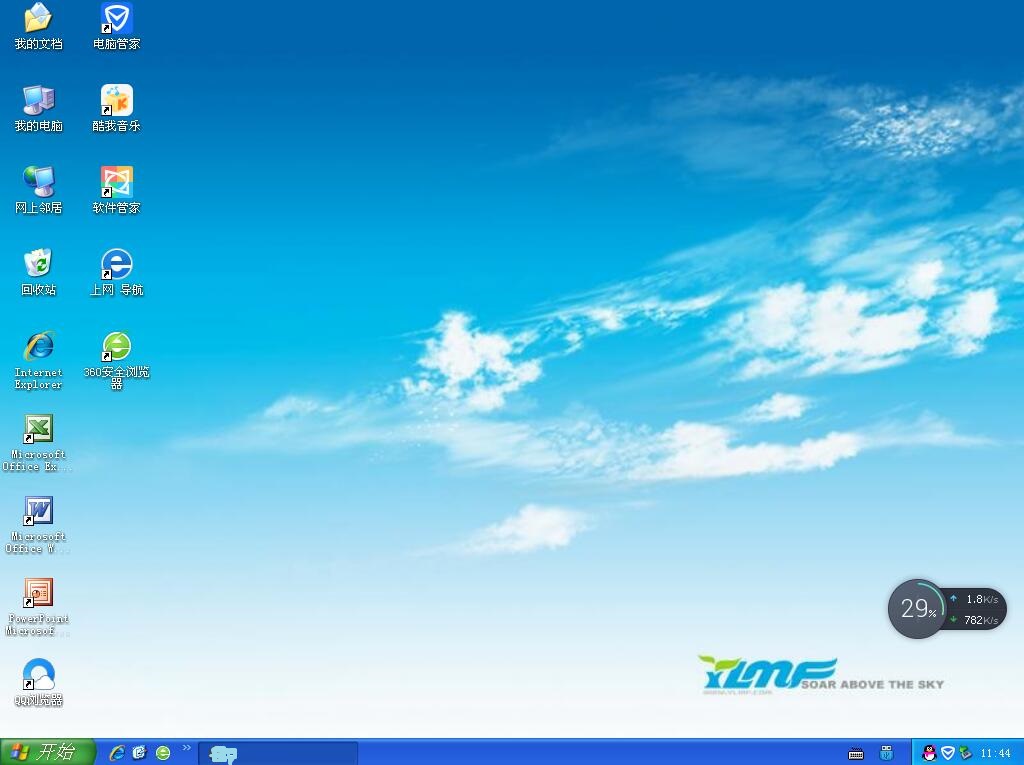The image size is (1024, 765).
Task: Open 软件管家 software manager shortcut
Action: coord(117,184)
